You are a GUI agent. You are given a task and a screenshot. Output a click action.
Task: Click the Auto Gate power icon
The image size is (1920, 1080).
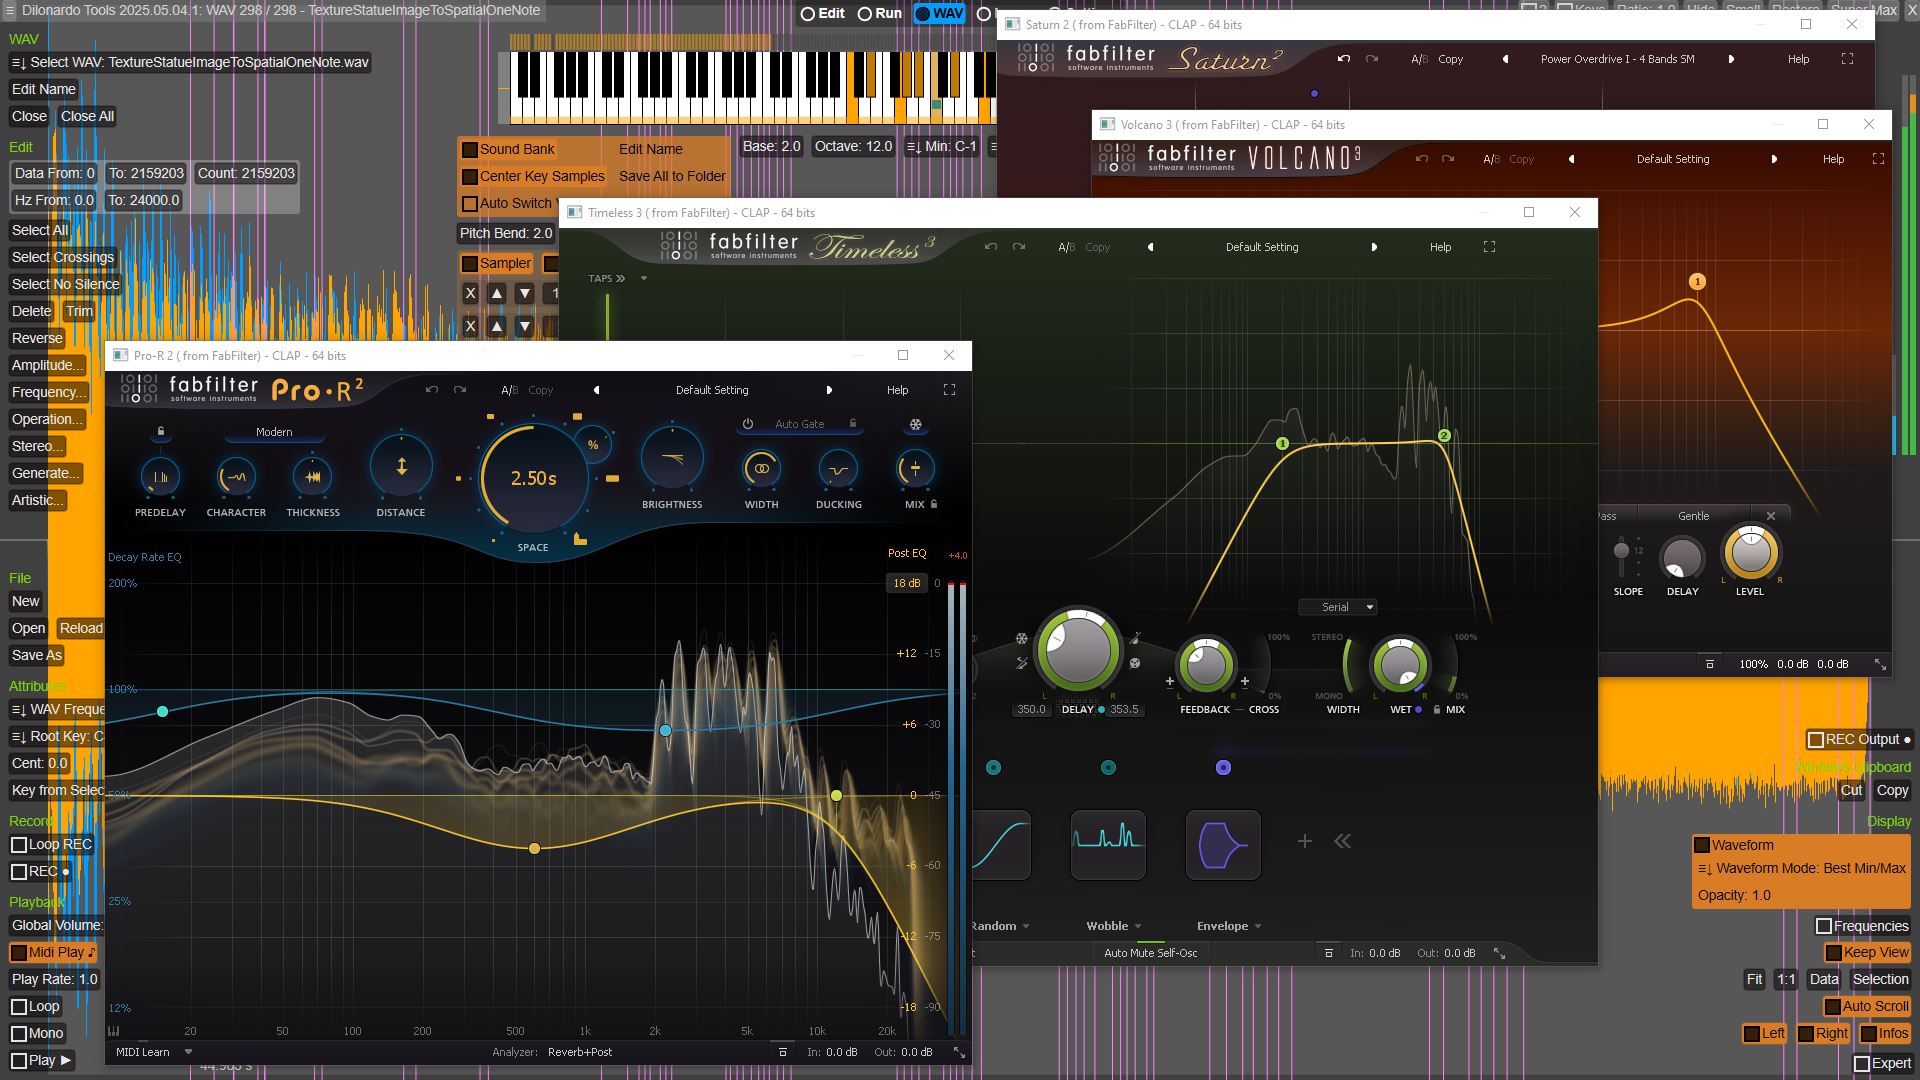(x=747, y=424)
